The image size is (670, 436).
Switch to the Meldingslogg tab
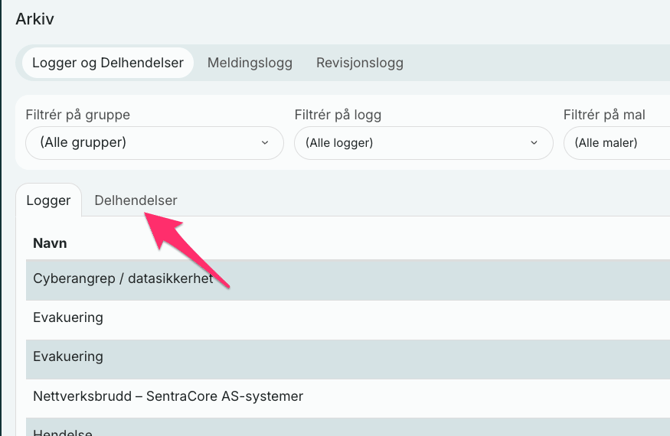249,62
